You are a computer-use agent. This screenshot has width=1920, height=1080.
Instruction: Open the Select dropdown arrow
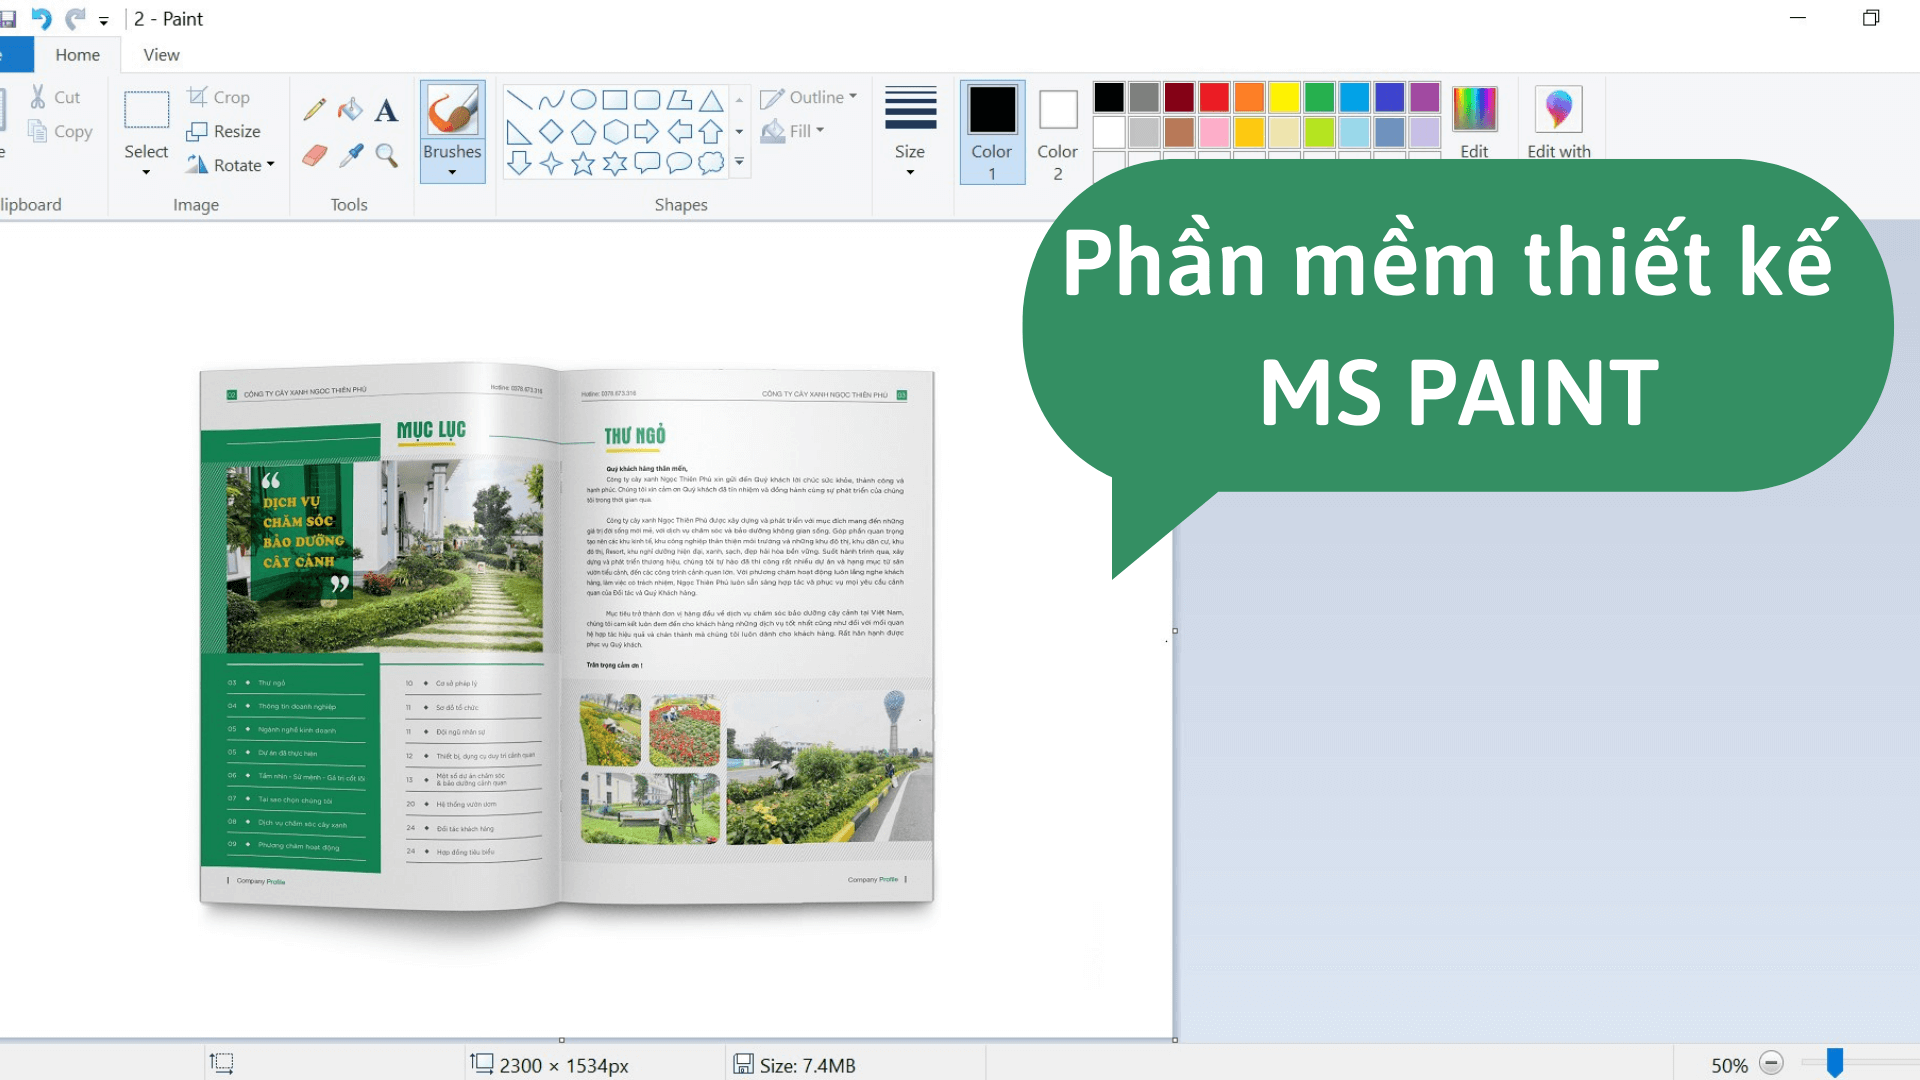146,173
